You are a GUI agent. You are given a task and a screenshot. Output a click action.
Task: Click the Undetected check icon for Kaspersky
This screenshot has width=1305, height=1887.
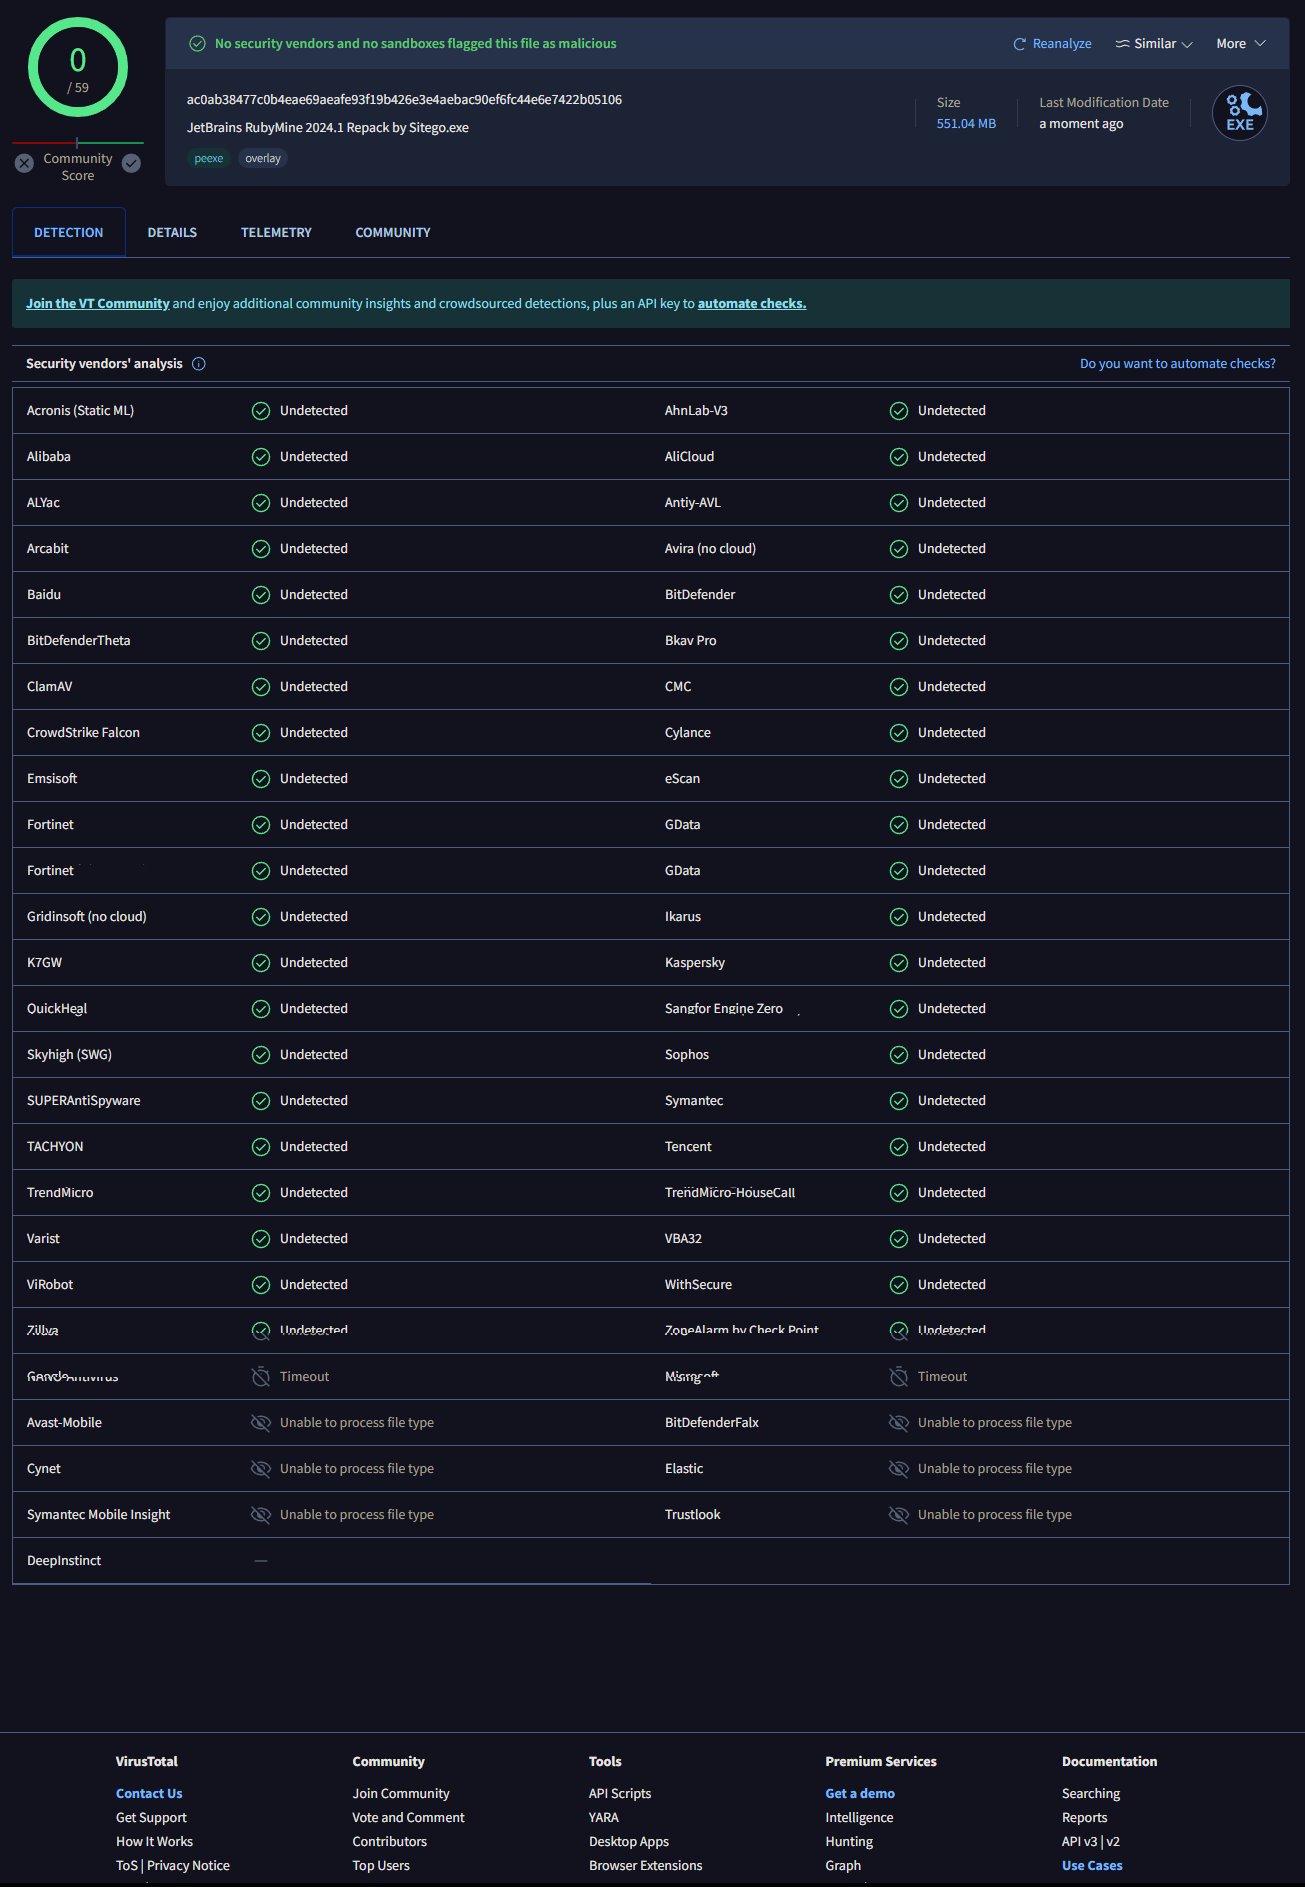[899, 963]
